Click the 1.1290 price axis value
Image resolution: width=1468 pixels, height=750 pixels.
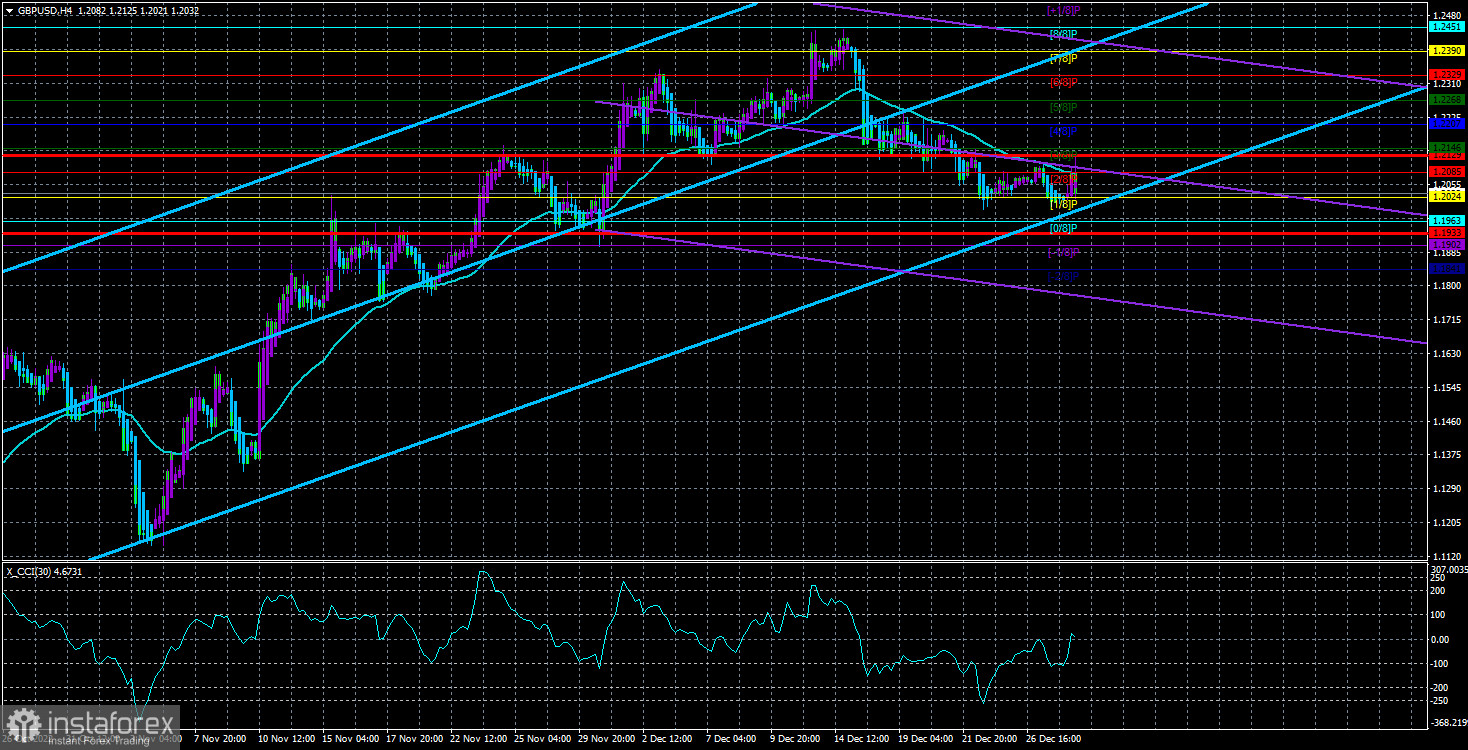pyautogui.click(x=1447, y=489)
